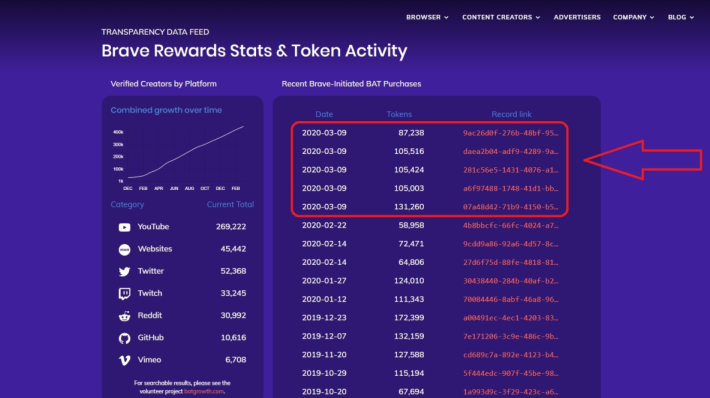710x398 pixels.
Task: Open the batgrowth.com link
Action: point(203,391)
